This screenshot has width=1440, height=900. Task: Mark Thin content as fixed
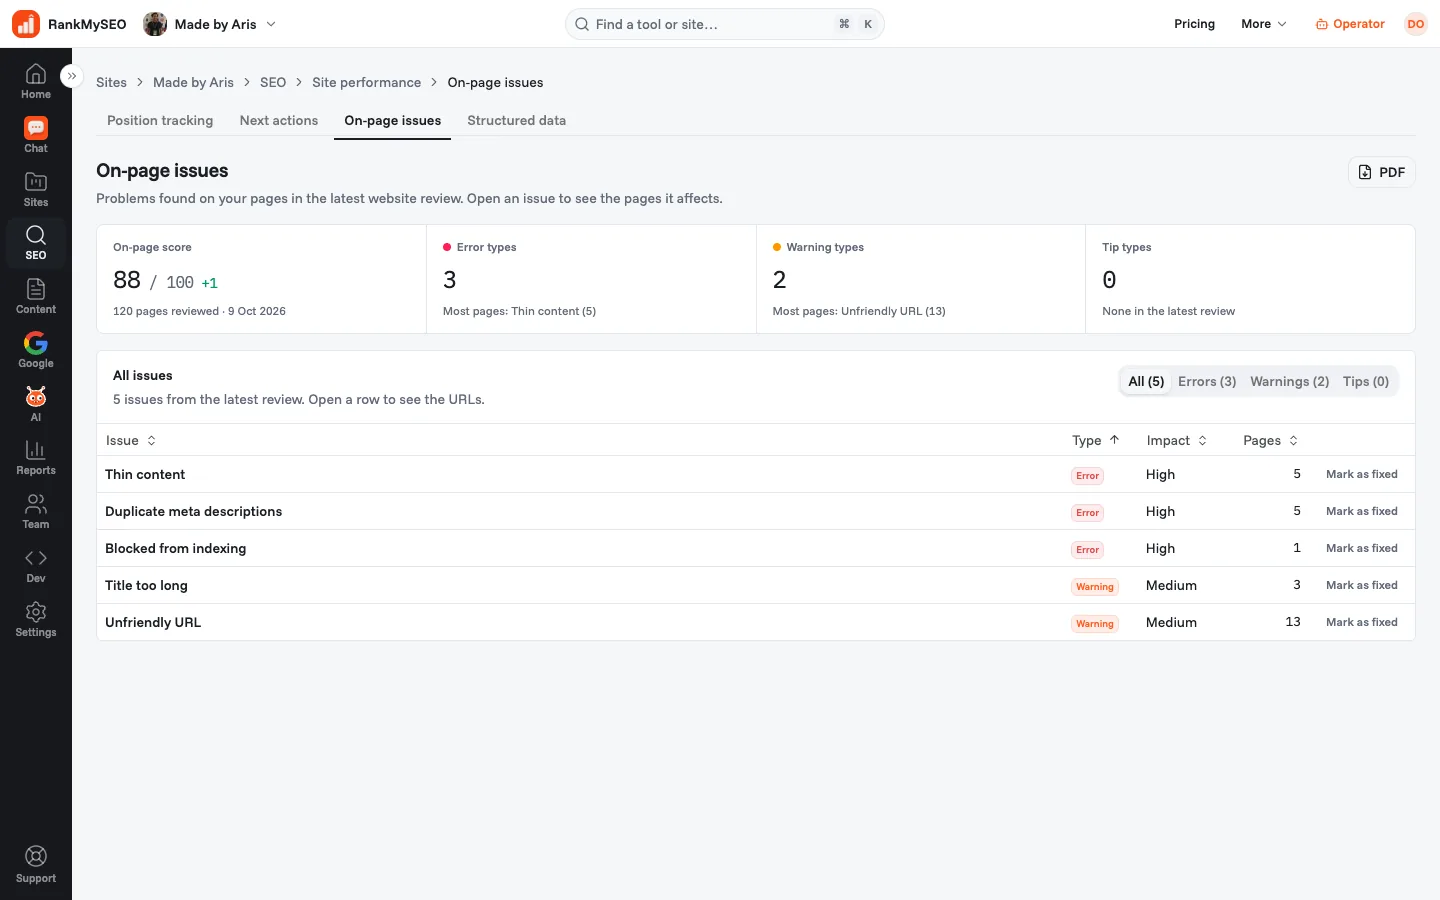click(1362, 474)
